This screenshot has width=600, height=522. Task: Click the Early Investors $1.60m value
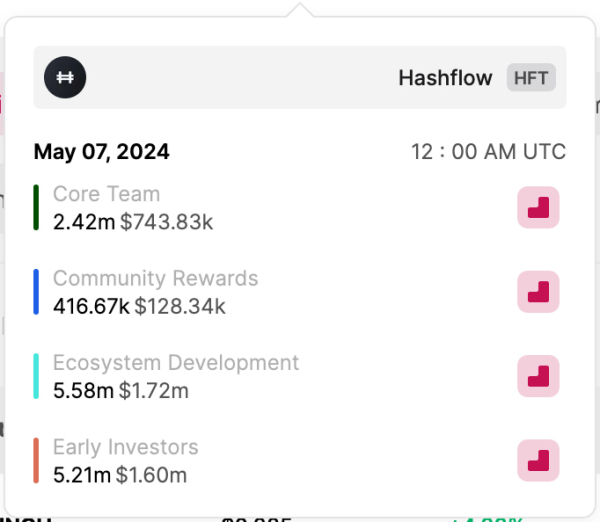pos(151,474)
